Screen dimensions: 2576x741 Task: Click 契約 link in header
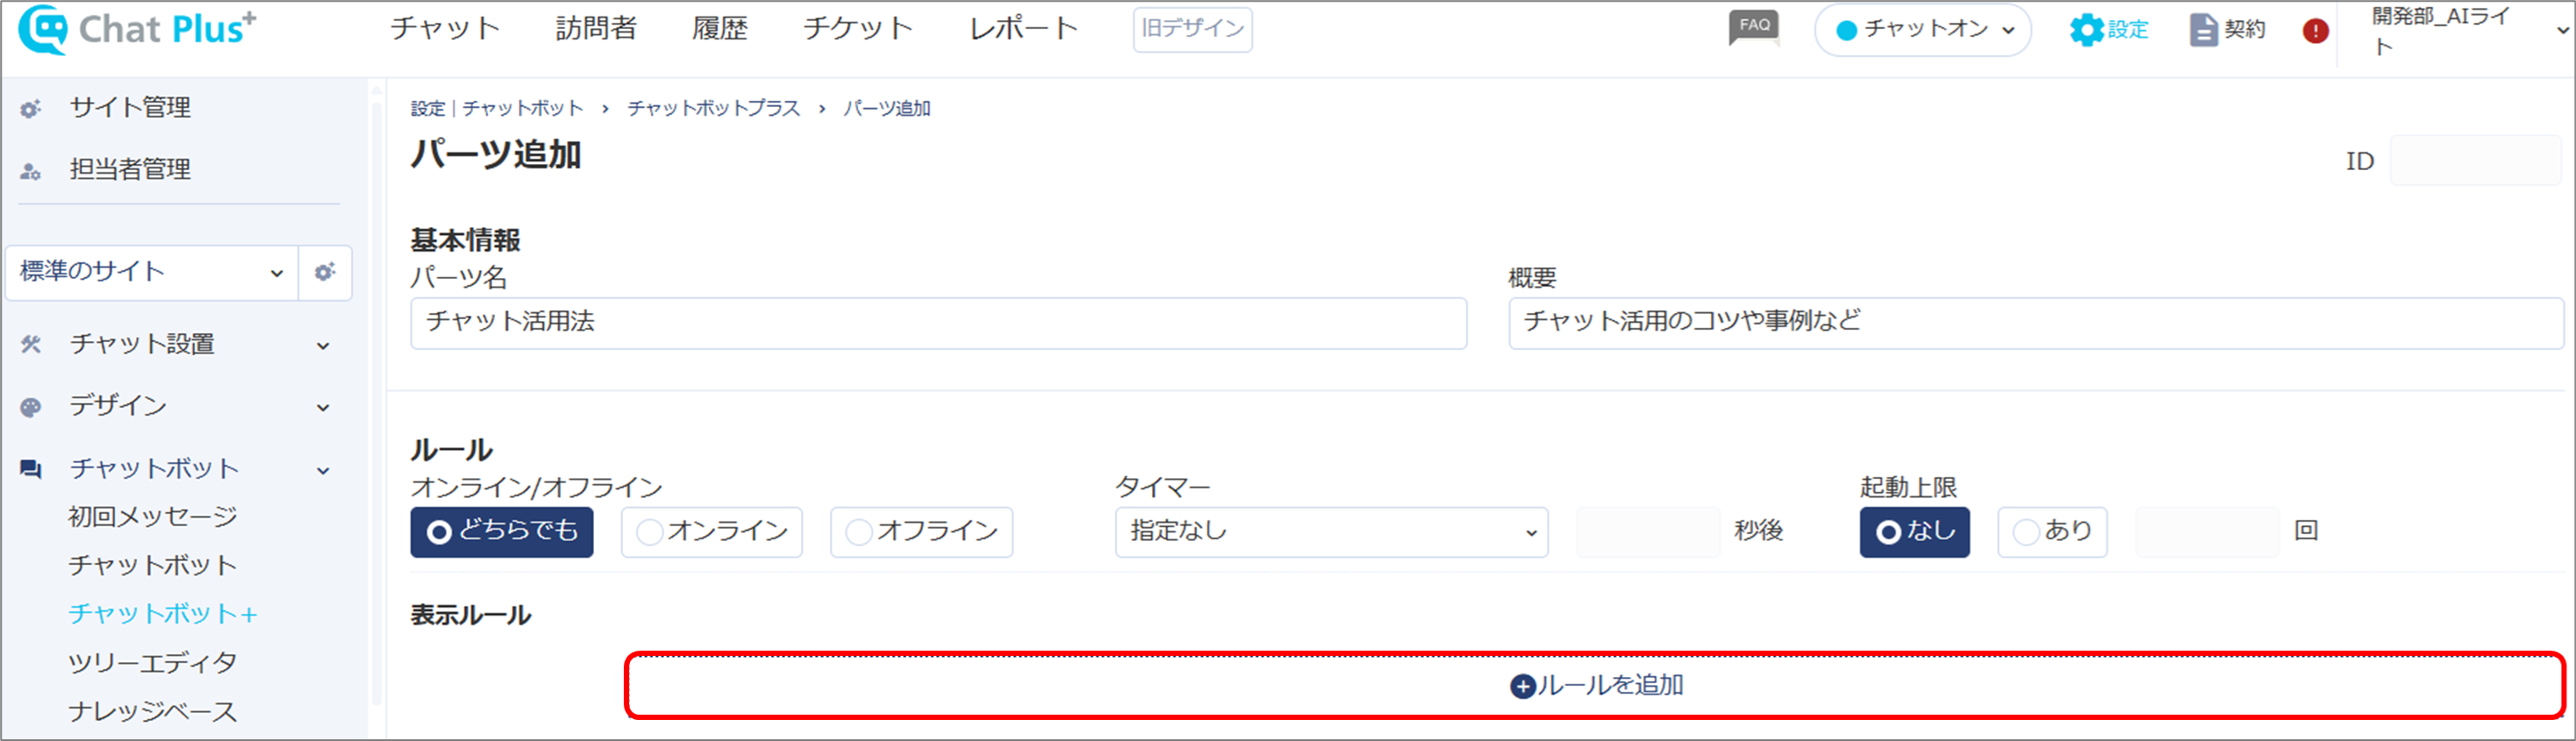(2244, 30)
